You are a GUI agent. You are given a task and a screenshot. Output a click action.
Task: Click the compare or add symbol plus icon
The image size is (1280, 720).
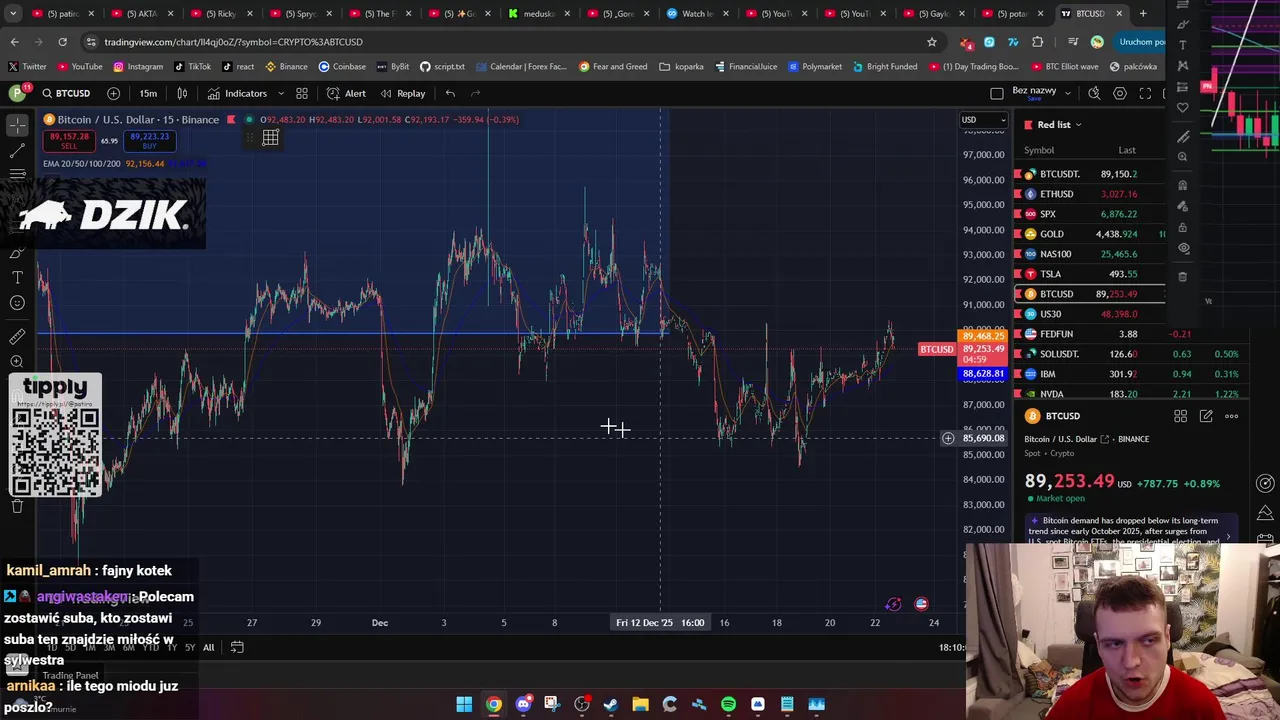click(x=113, y=93)
